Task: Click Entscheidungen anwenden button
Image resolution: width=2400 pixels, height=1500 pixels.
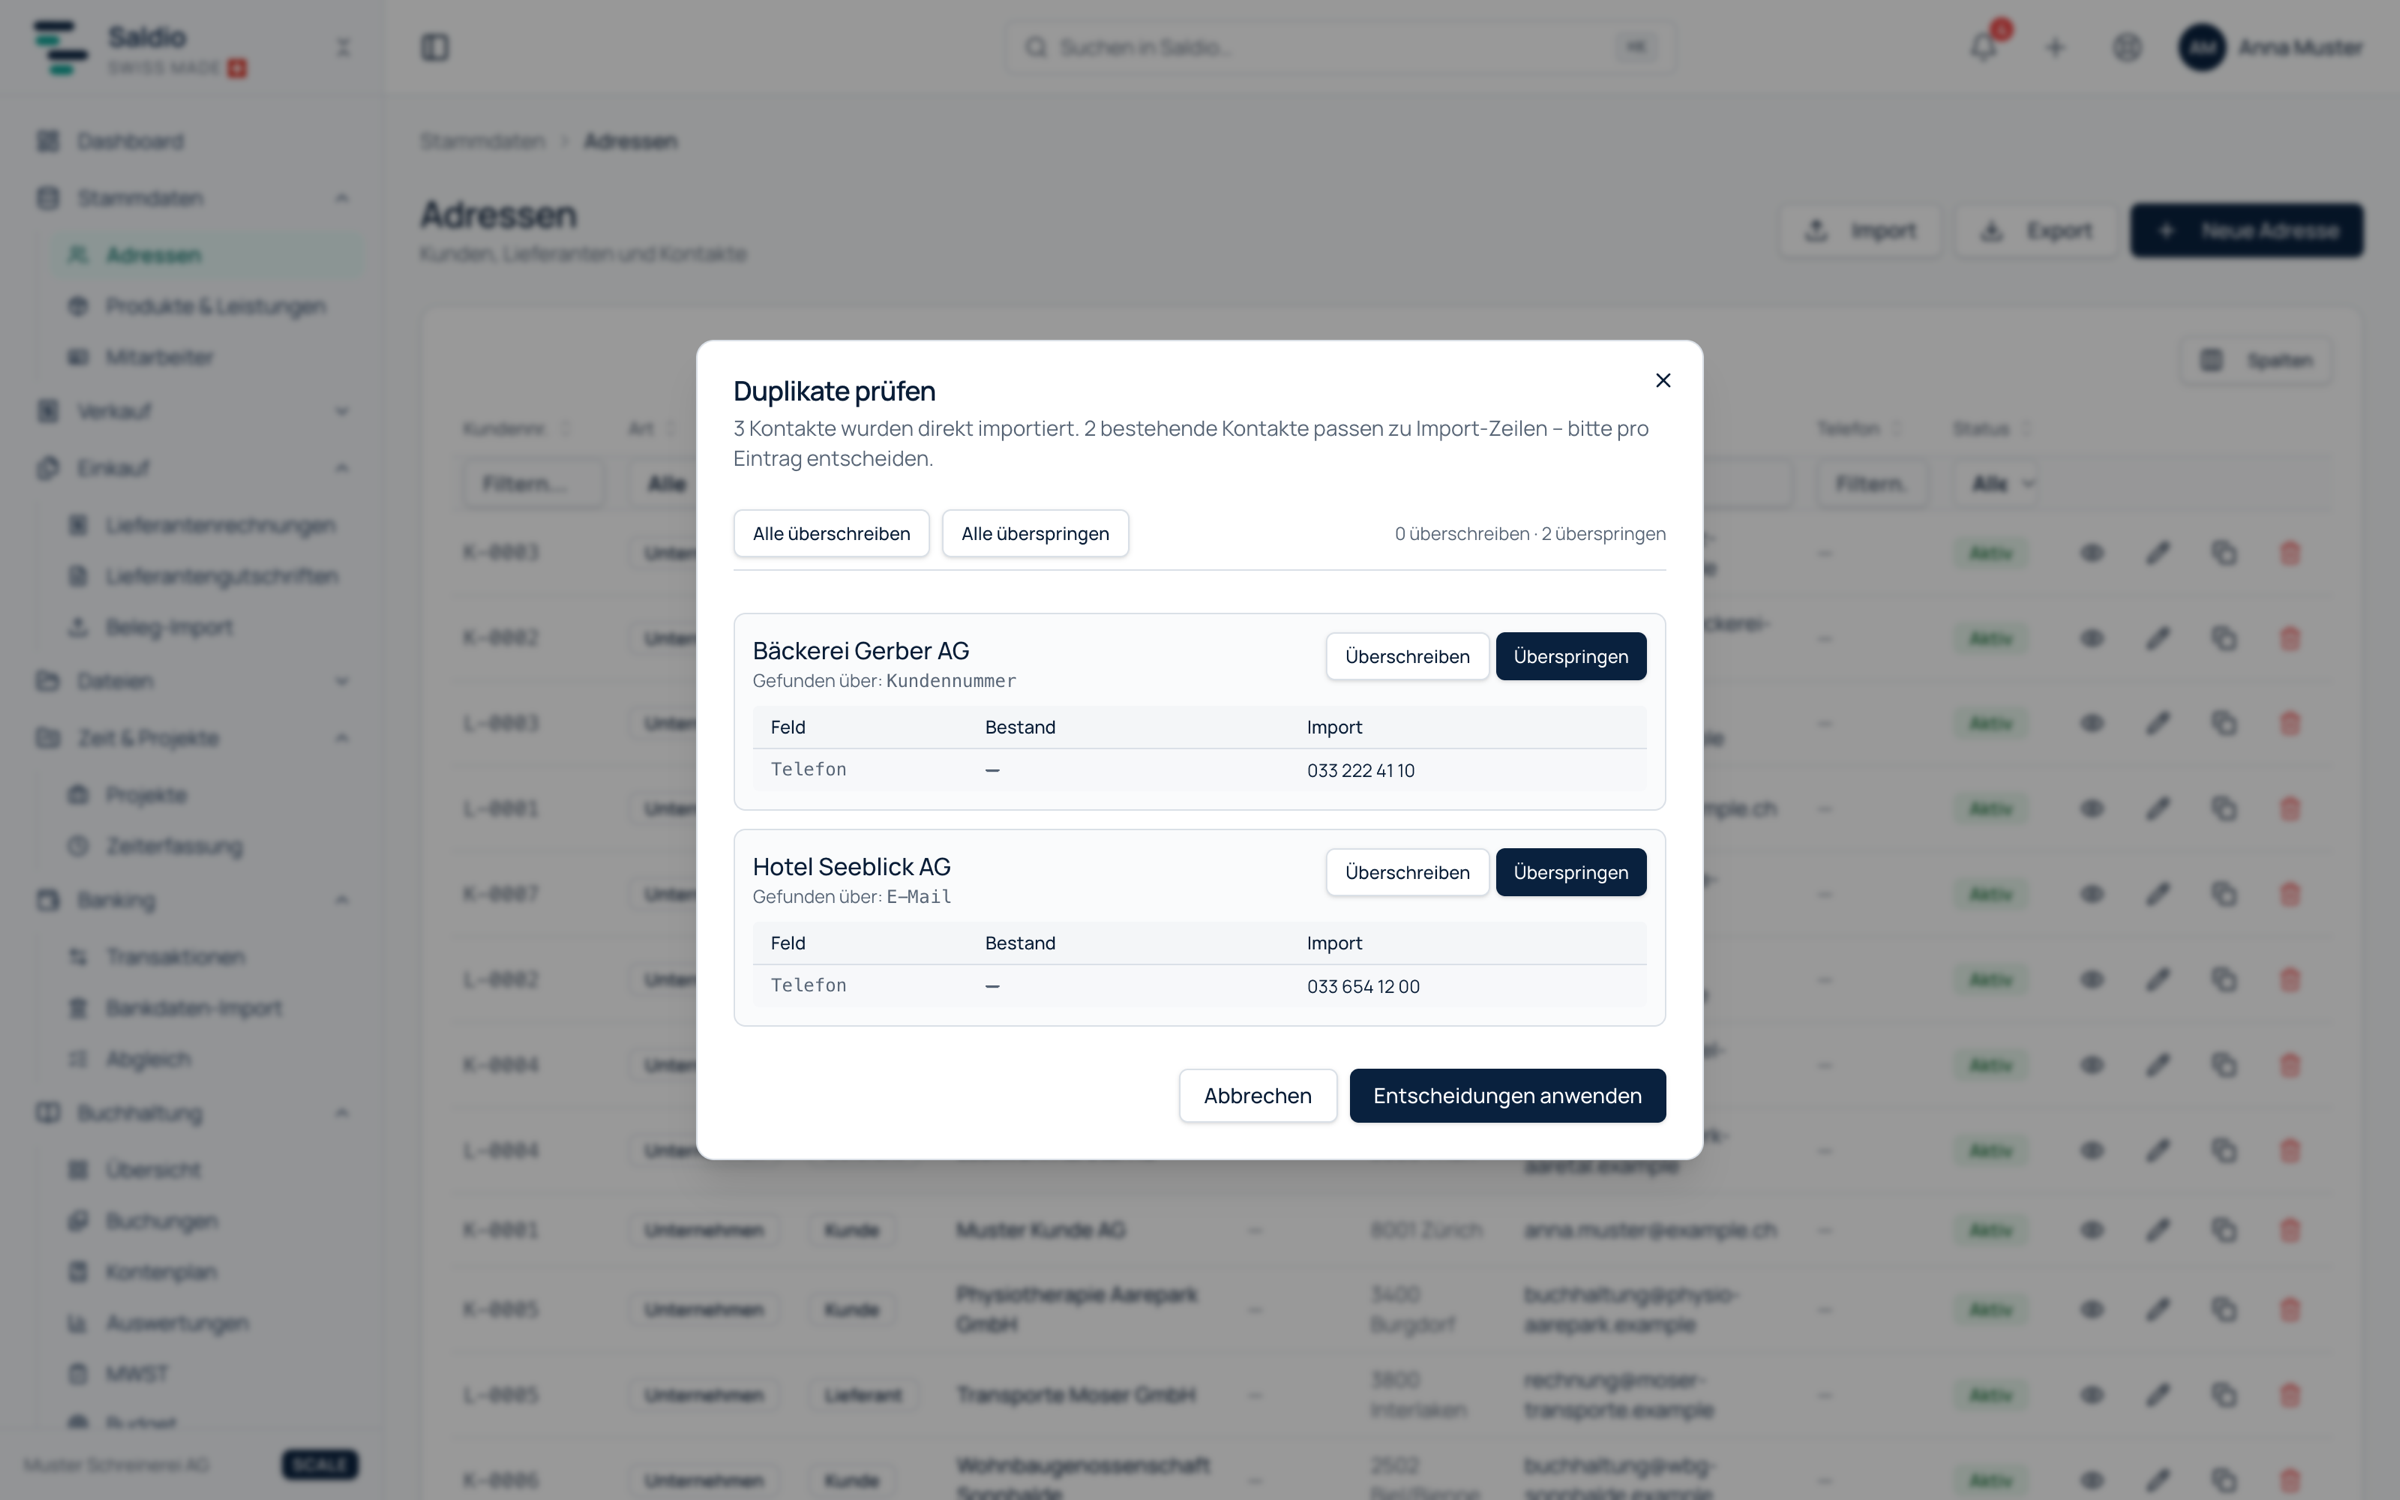Action: [1507, 1095]
